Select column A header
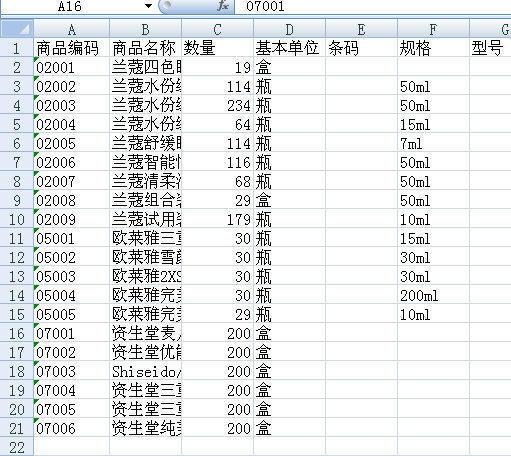 pos(72,29)
